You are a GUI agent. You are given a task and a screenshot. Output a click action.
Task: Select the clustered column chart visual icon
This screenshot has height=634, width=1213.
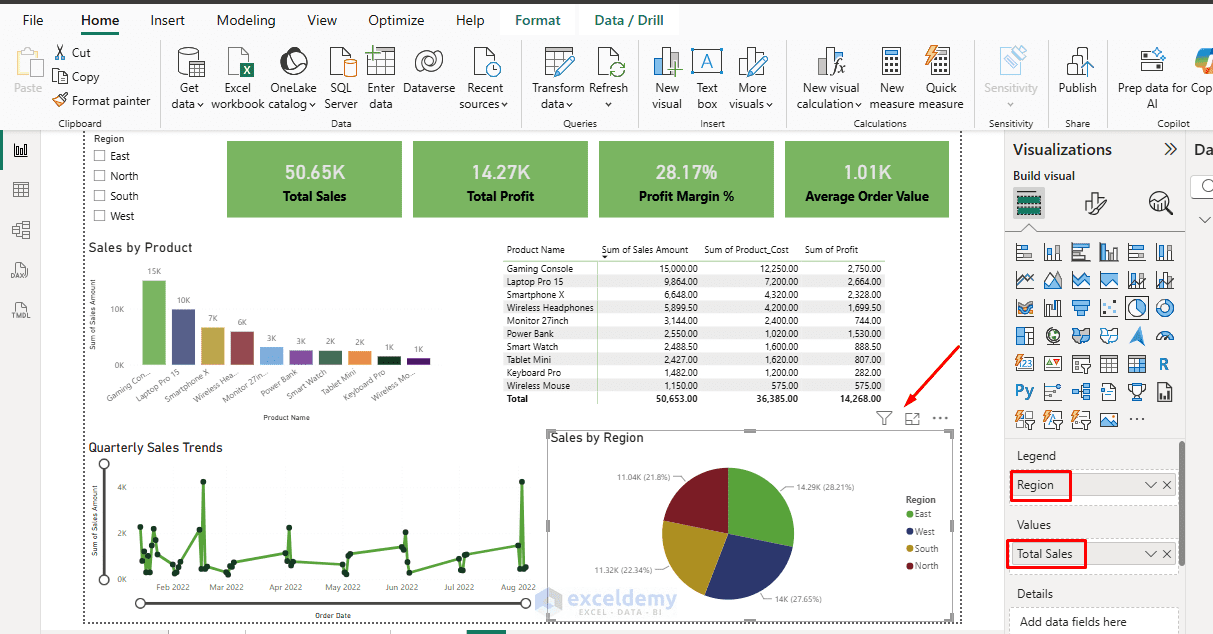click(1109, 252)
